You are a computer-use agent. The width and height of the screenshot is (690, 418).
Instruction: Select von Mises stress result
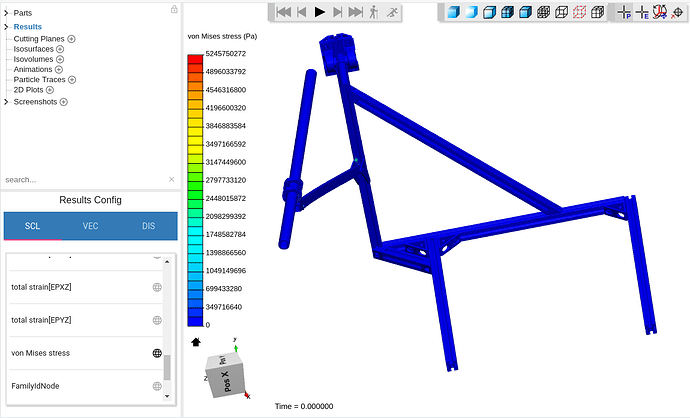point(40,353)
